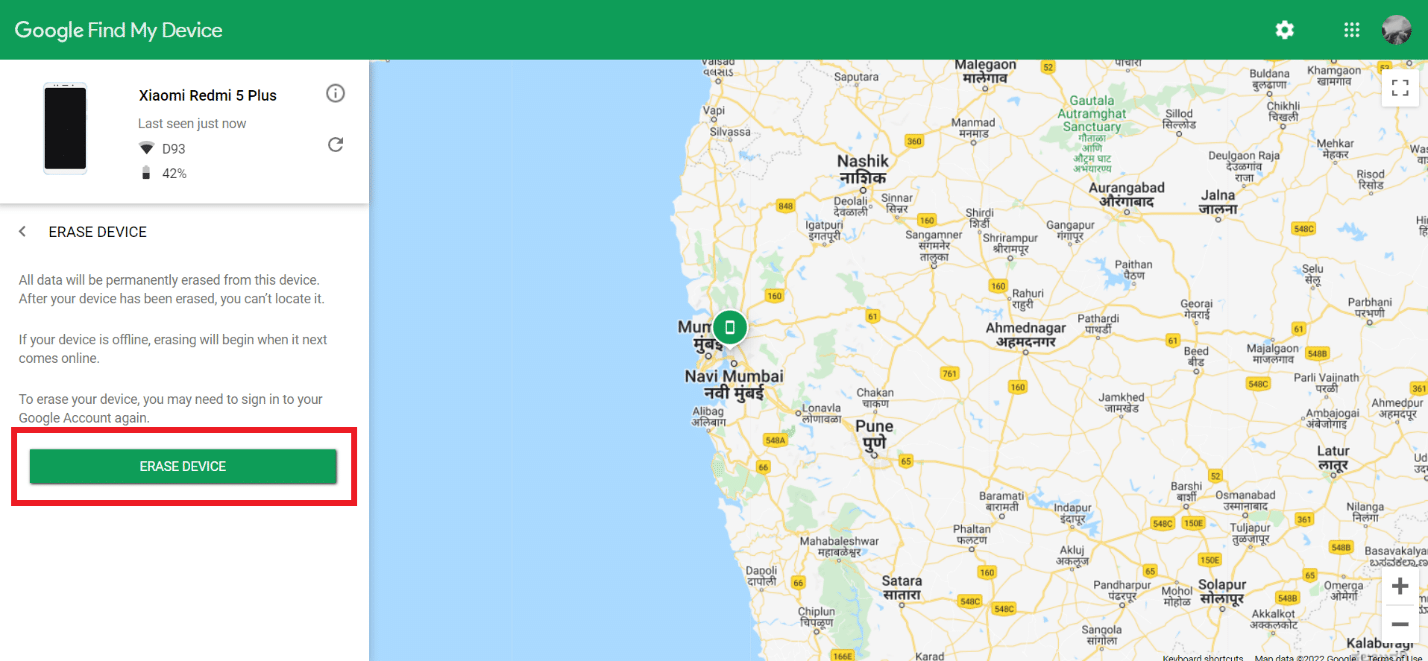Click the green ERASE DEVICE button
1428x661 pixels.
(x=183, y=466)
